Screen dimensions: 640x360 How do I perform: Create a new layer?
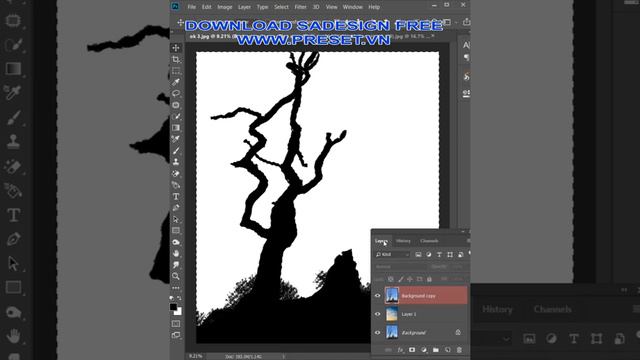(x=447, y=350)
